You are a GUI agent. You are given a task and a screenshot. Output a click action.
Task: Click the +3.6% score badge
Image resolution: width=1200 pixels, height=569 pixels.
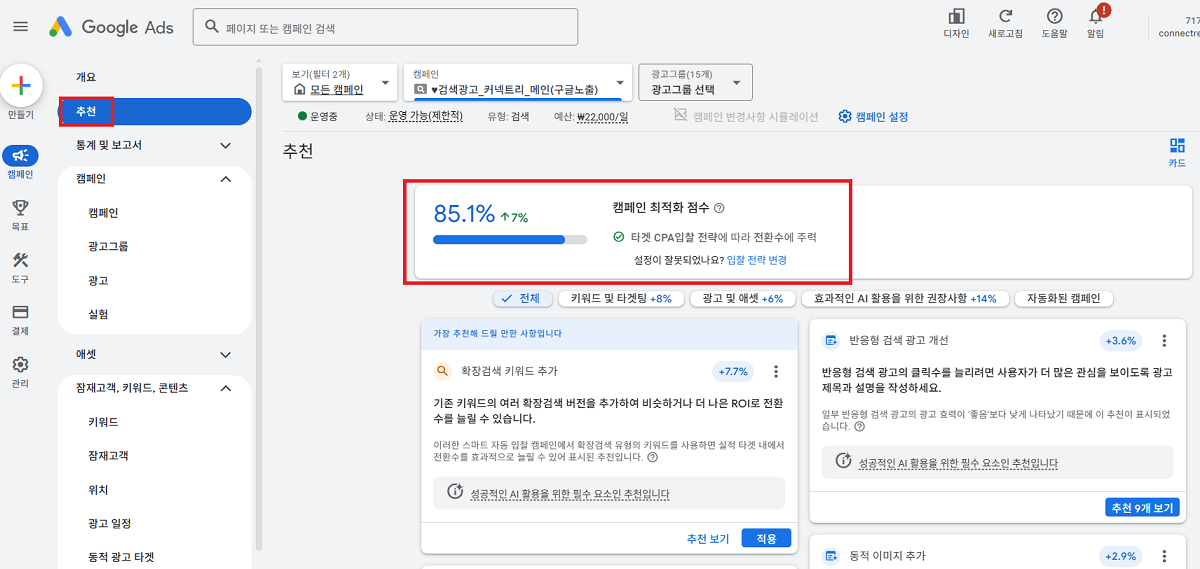tap(1120, 341)
